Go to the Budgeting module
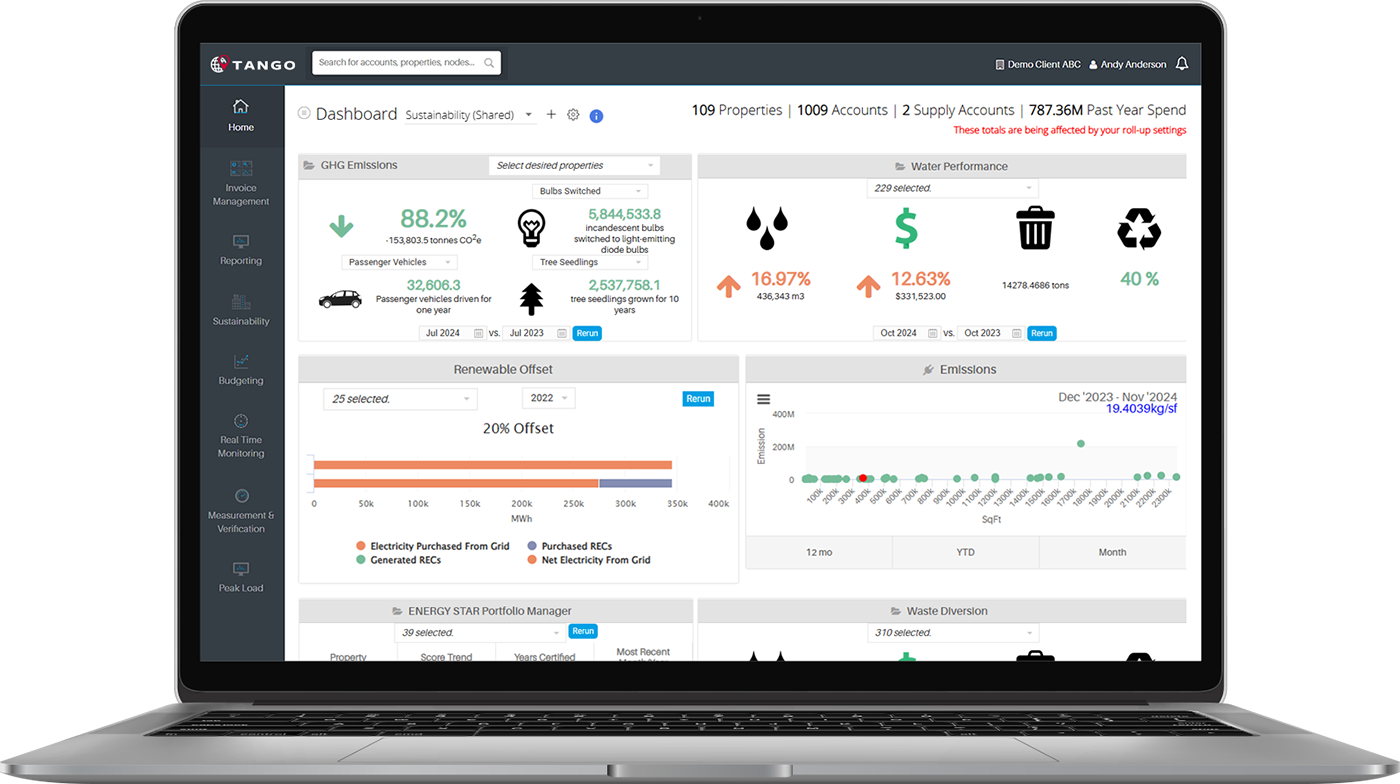1400x784 pixels. (x=240, y=372)
